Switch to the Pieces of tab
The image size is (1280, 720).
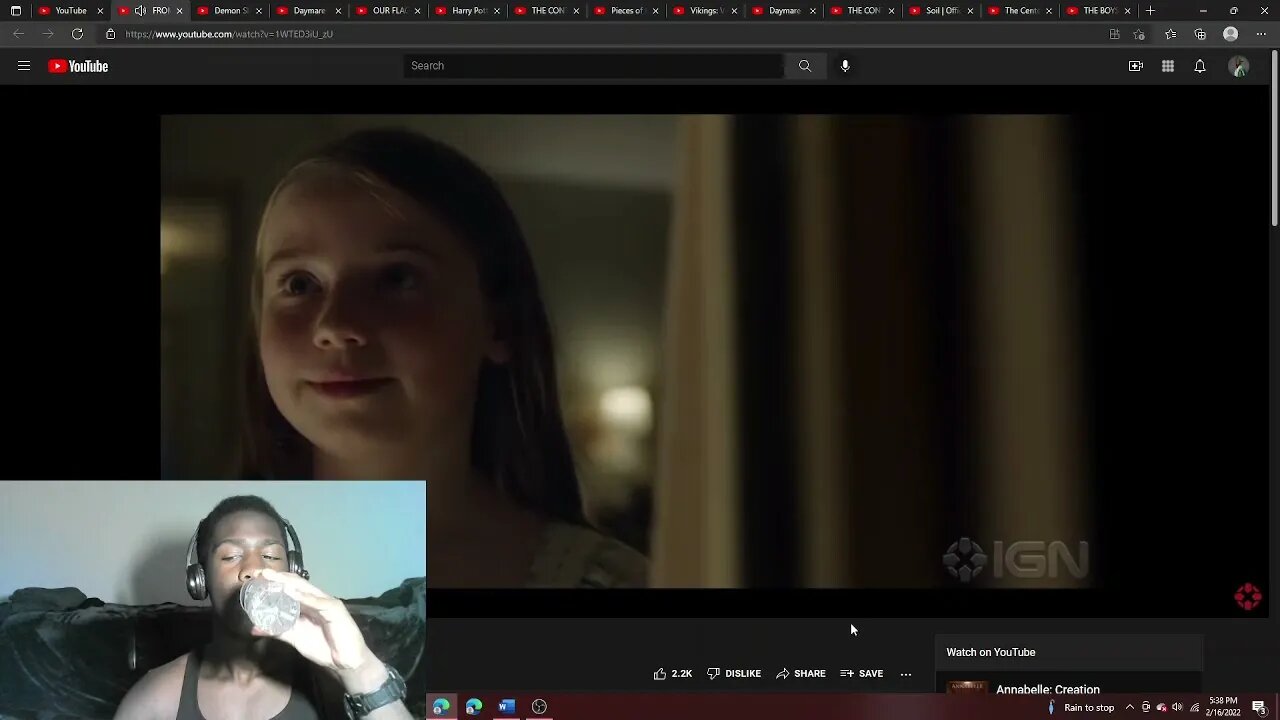click(626, 11)
